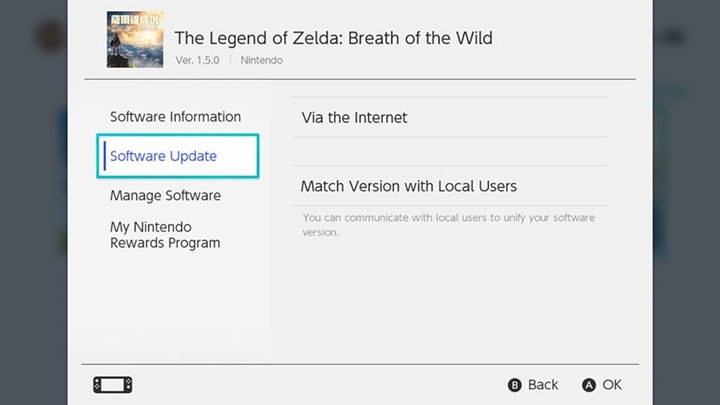720x405 pixels.
Task: Click the Switch console controller icon
Action: [x=113, y=384]
